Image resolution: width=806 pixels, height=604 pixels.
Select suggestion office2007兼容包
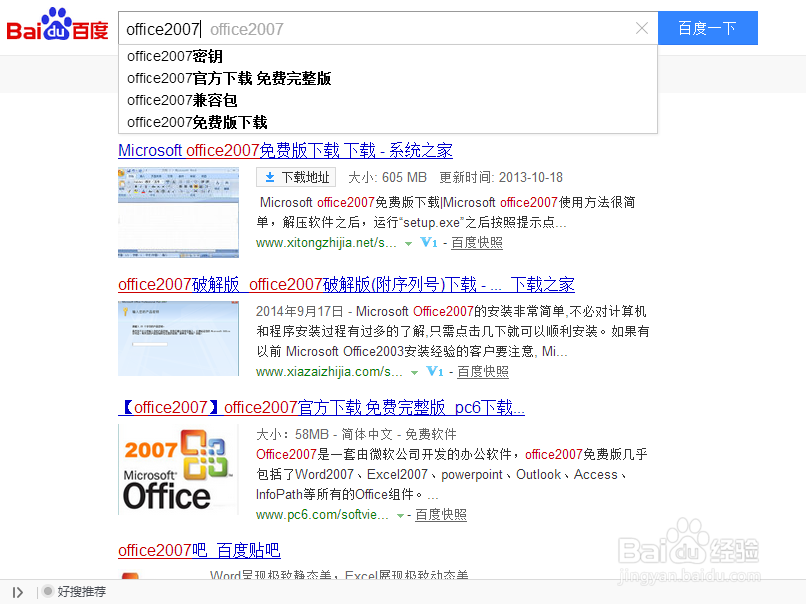coord(388,100)
